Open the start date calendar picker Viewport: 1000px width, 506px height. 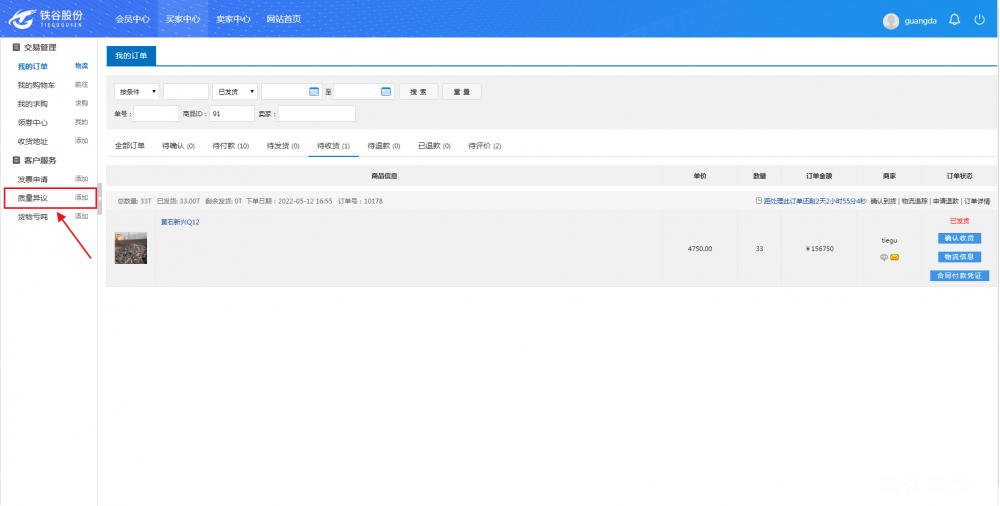314,91
